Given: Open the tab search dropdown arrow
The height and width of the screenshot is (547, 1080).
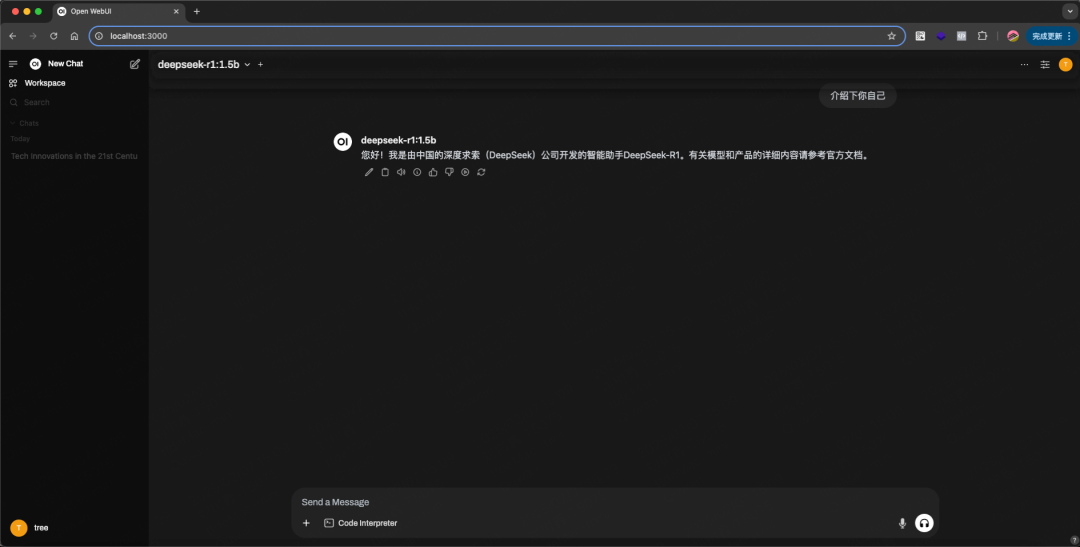Looking at the screenshot, I should click(1070, 12).
